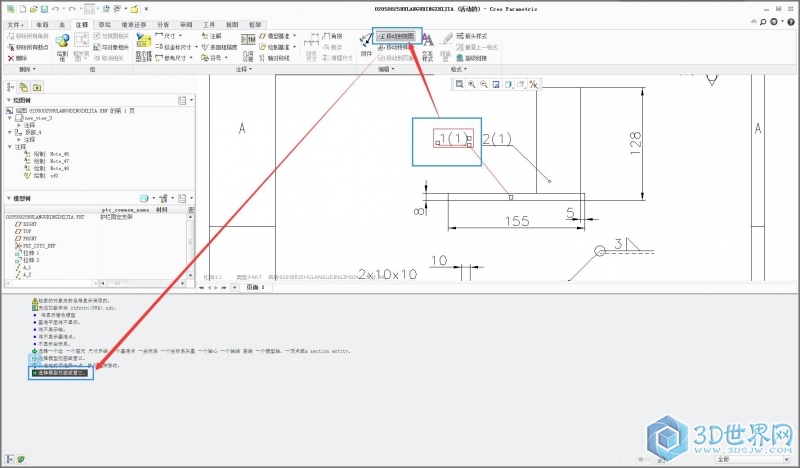The width and height of the screenshot is (800, 468).
Task: Open the layer tree navigator tab icon
Action: (x=23, y=87)
